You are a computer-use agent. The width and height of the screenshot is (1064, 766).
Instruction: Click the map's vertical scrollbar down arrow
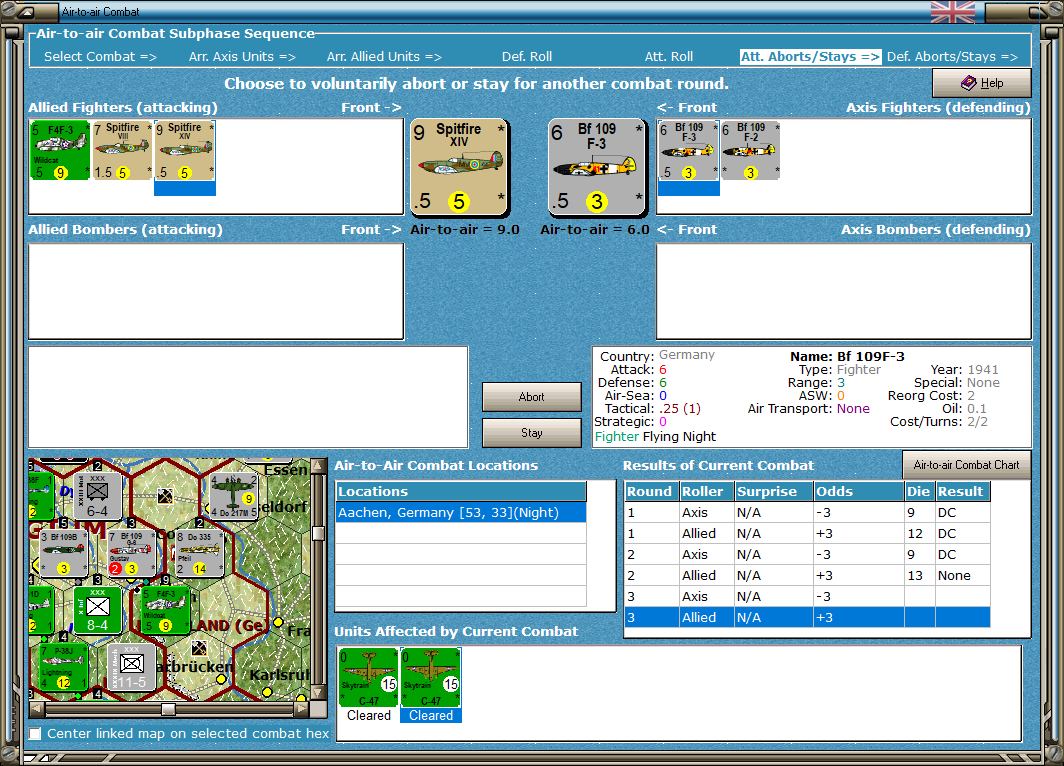coord(318,693)
